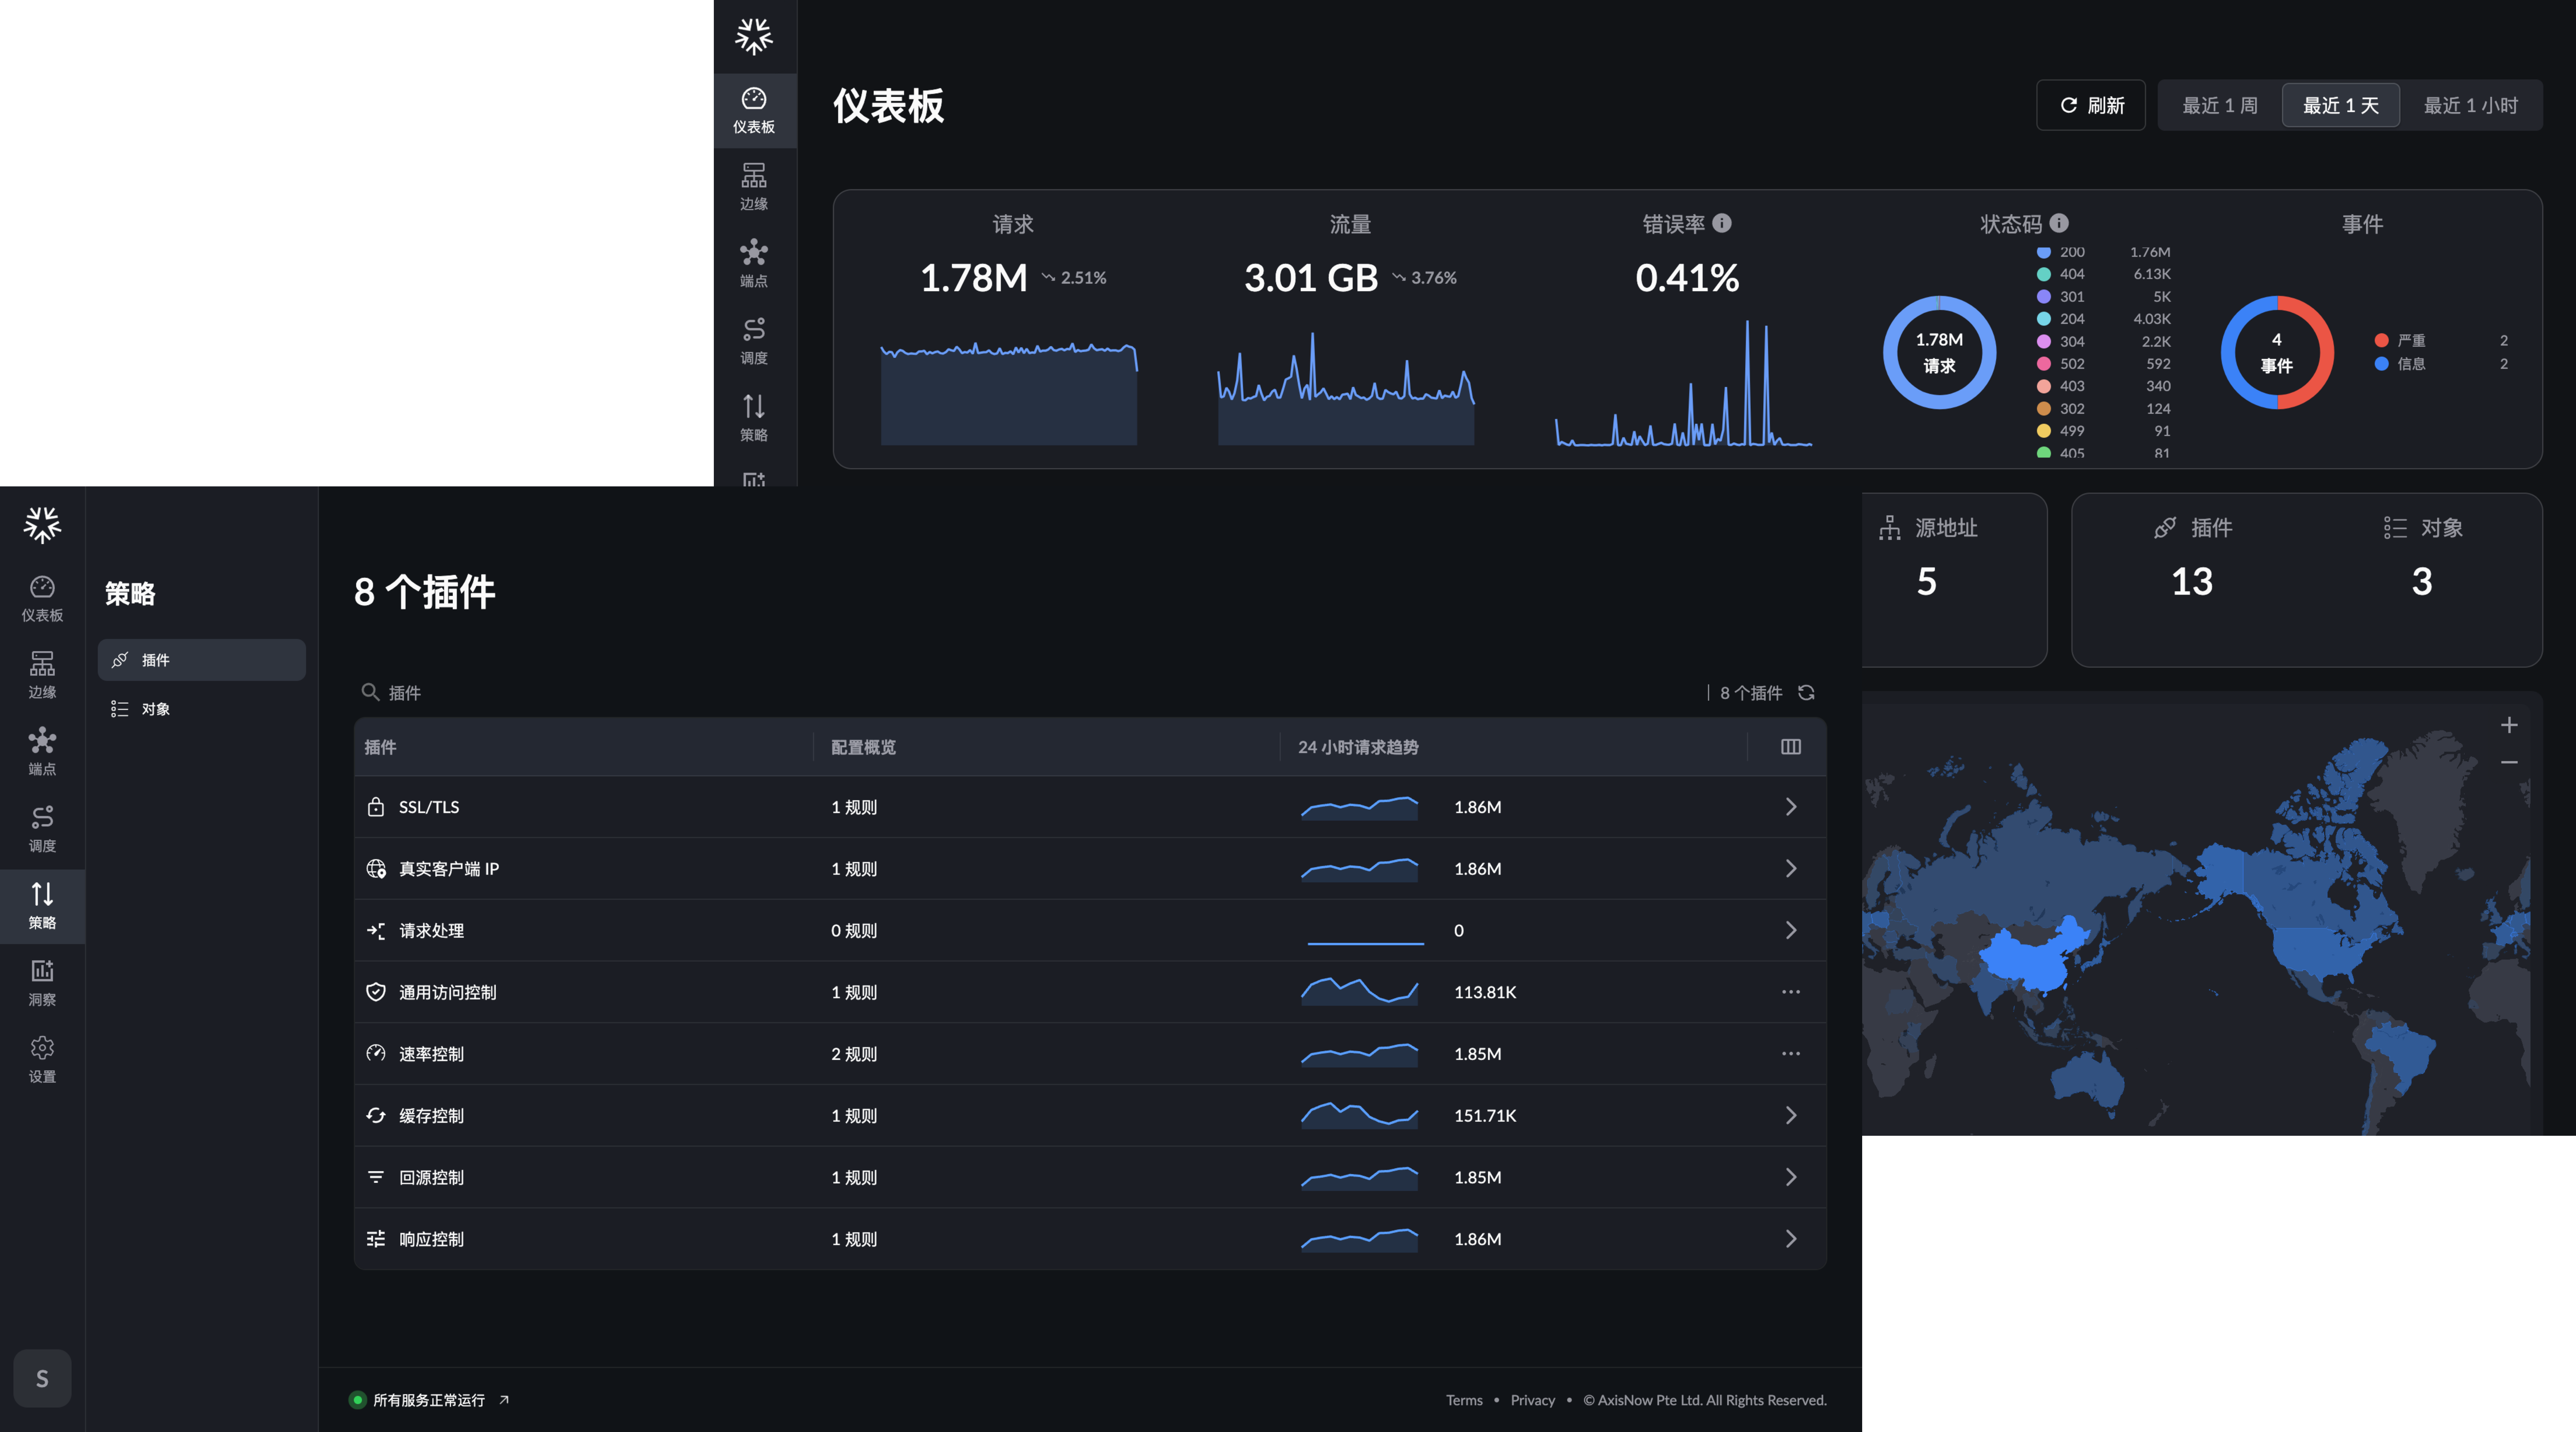Image resolution: width=2576 pixels, height=1432 pixels.
Task: Expand the SSL/TLS plugin row chevron
Action: pos(1791,807)
